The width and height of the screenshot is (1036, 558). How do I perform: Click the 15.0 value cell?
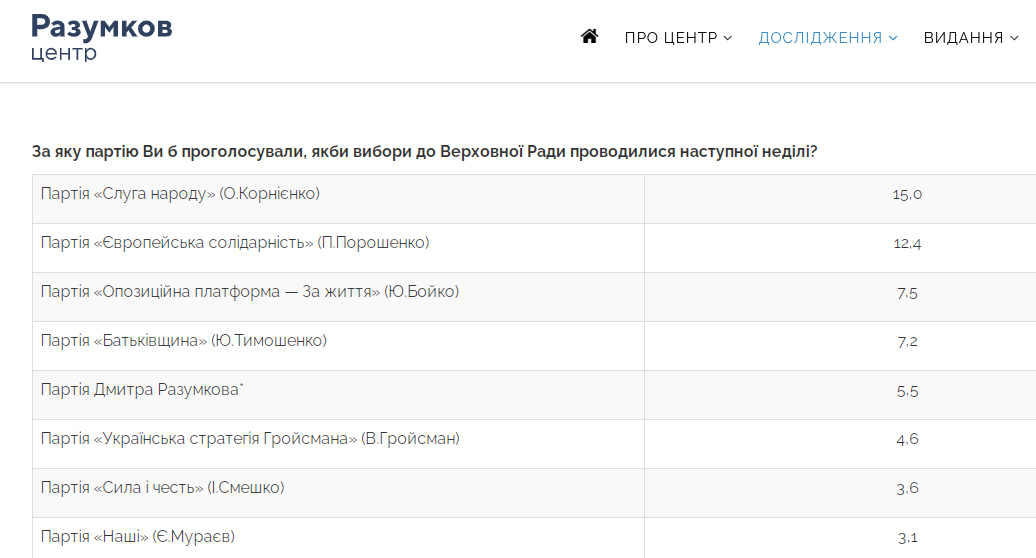pyautogui.click(x=840, y=199)
